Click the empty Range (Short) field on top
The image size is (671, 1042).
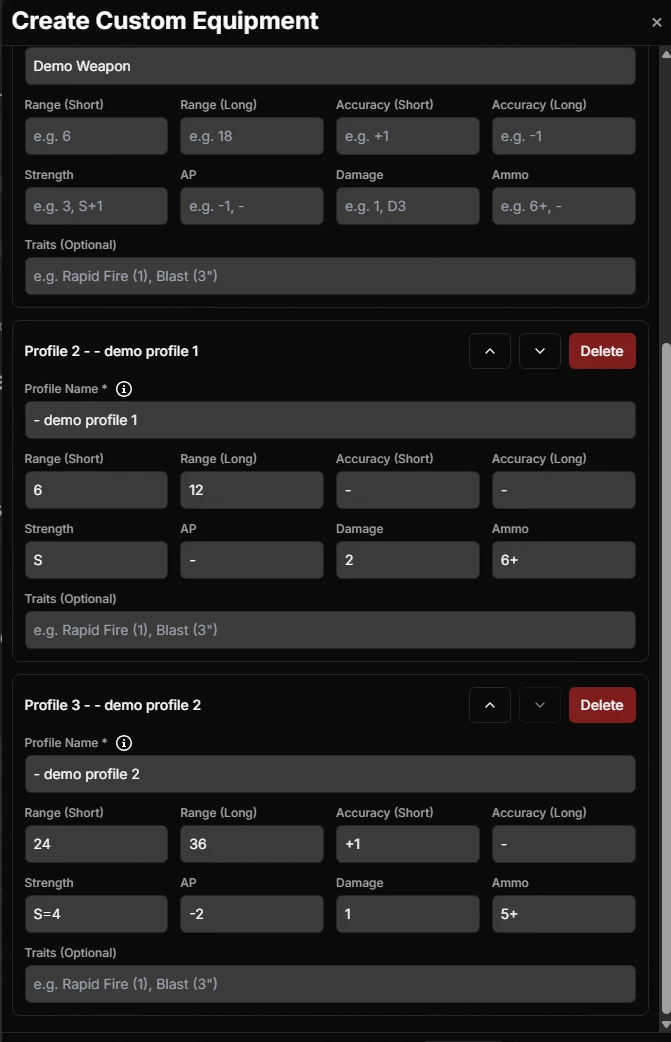(96, 135)
